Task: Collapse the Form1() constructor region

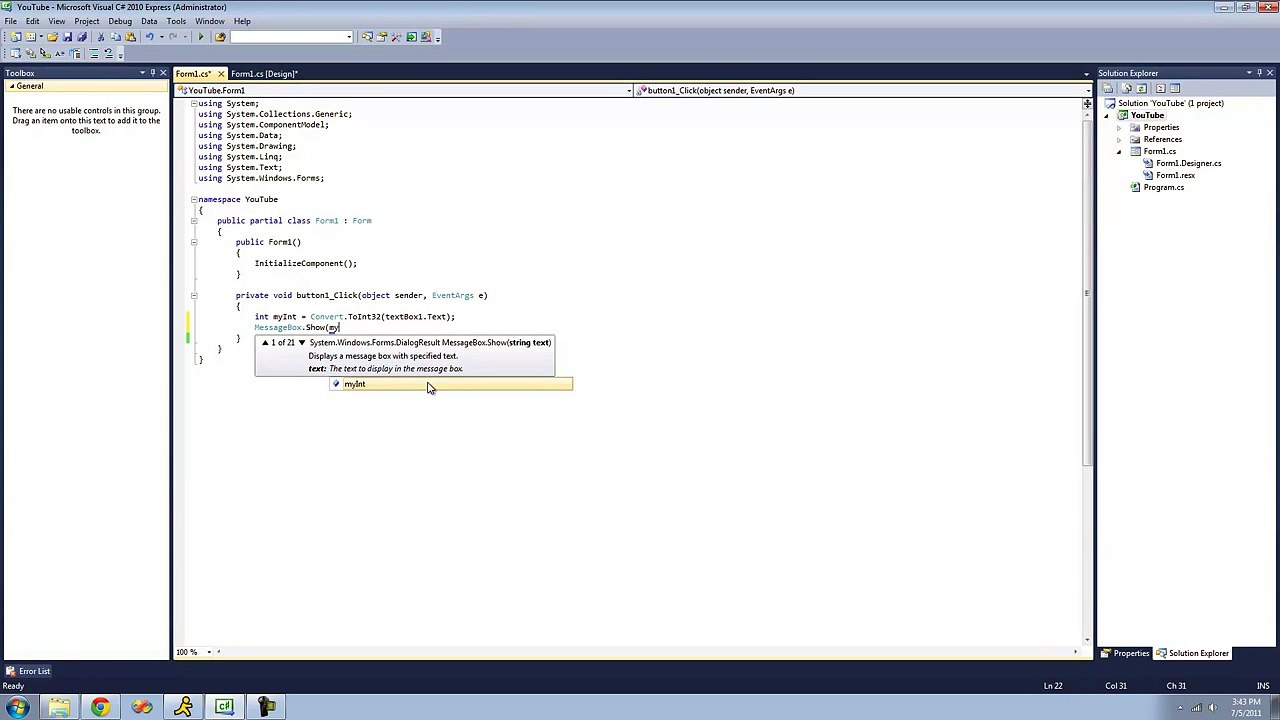Action: [x=194, y=242]
